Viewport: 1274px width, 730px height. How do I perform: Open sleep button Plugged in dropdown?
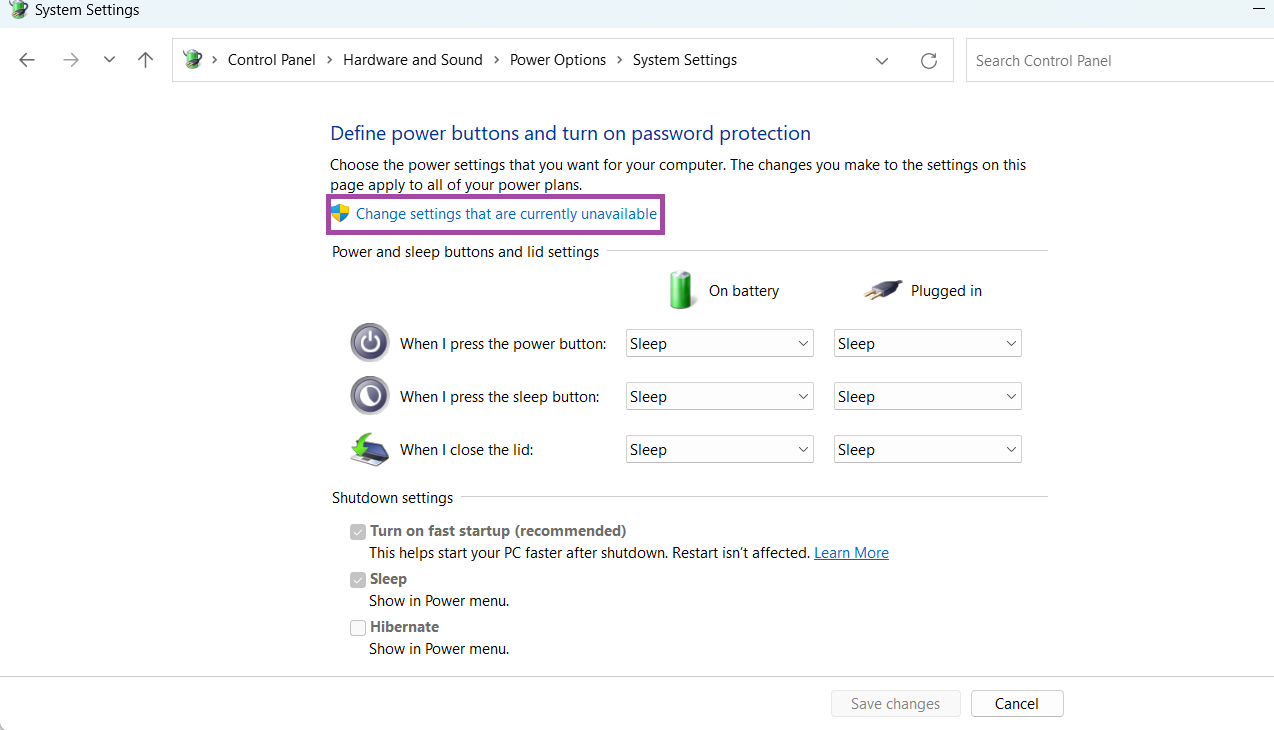point(927,396)
